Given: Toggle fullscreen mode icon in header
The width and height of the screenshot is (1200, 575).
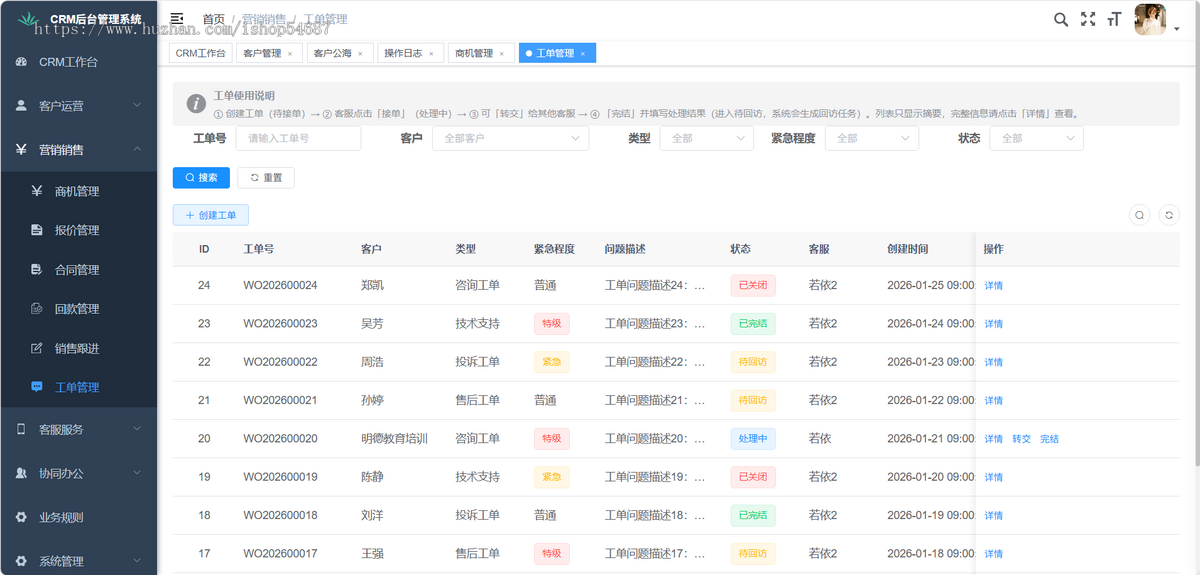Looking at the screenshot, I should click(1088, 19).
